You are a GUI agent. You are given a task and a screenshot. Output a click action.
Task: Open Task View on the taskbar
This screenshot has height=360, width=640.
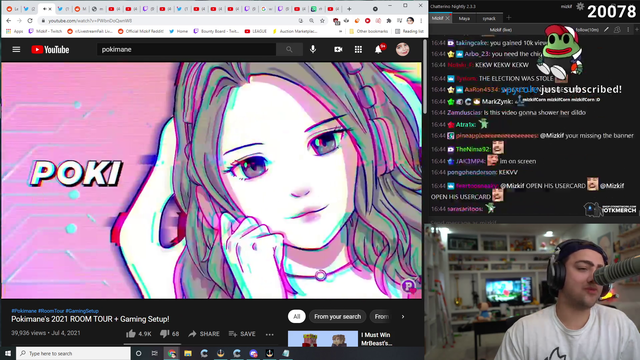point(154,353)
